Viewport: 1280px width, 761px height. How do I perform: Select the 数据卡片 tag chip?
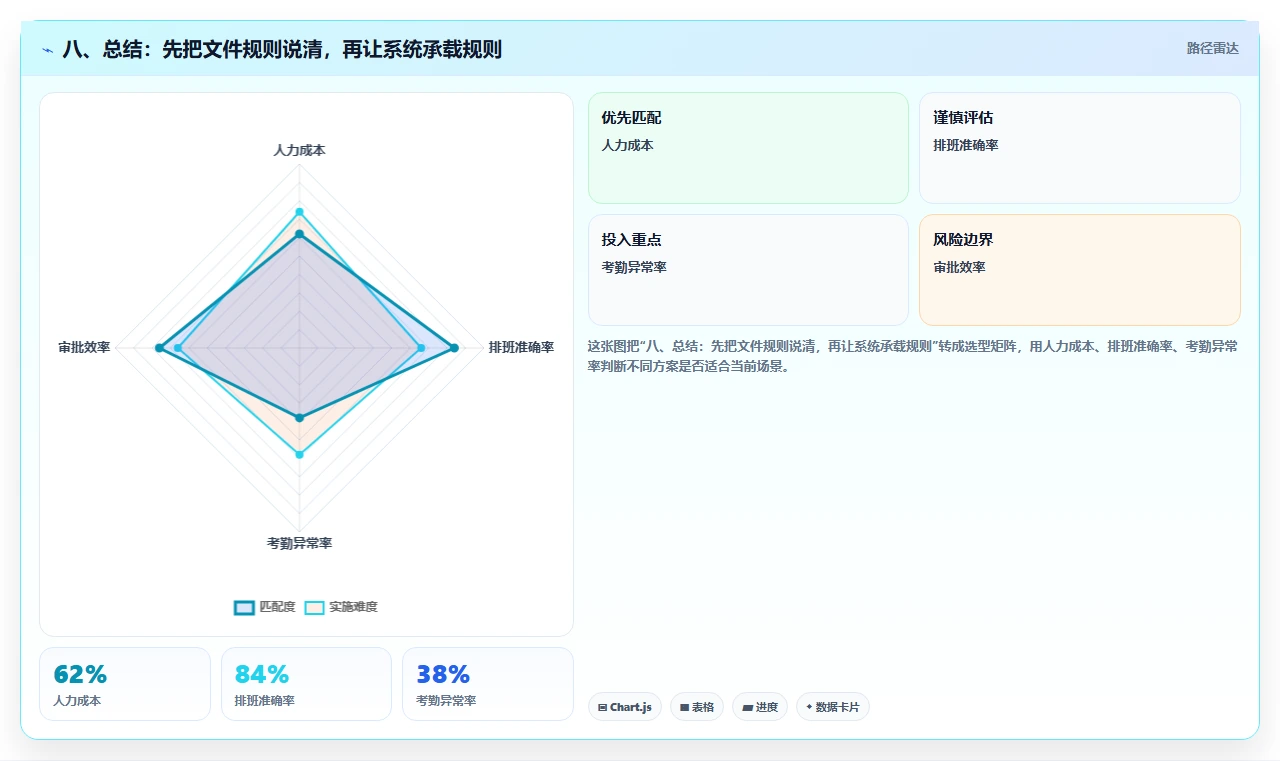tap(833, 707)
